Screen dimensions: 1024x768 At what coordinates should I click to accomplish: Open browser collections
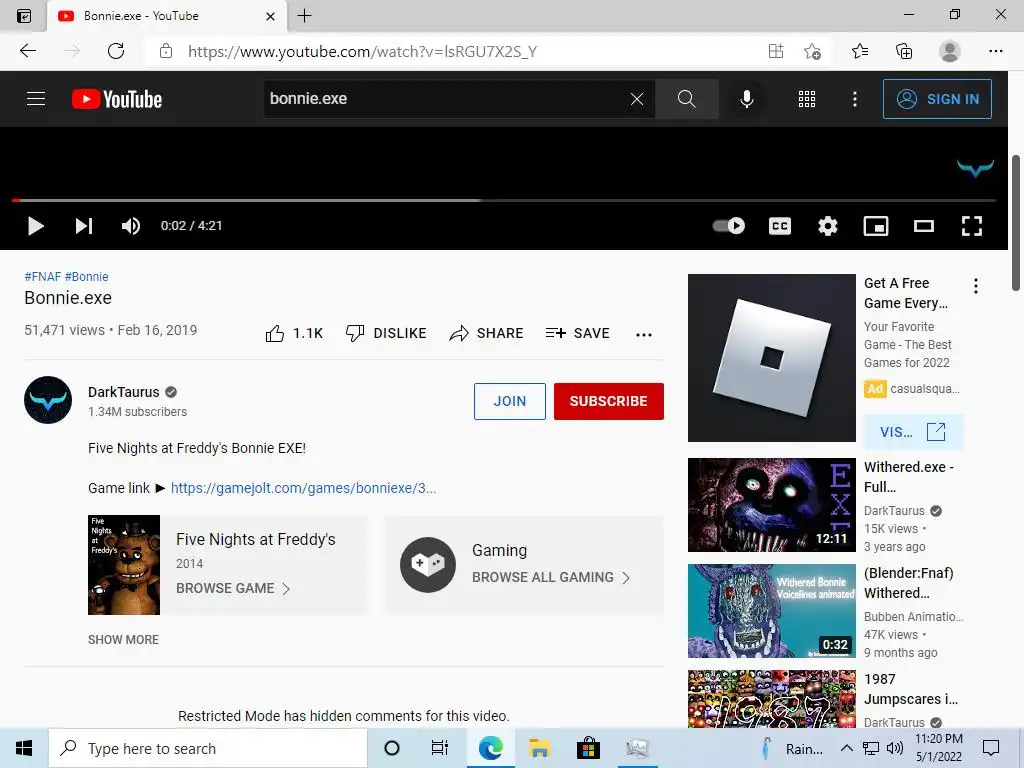point(904,51)
